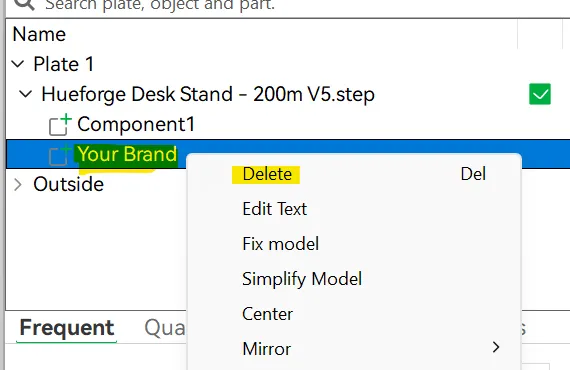Click the Component1 part icon
The width and height of the screenshot is (570, 370).
60,124
